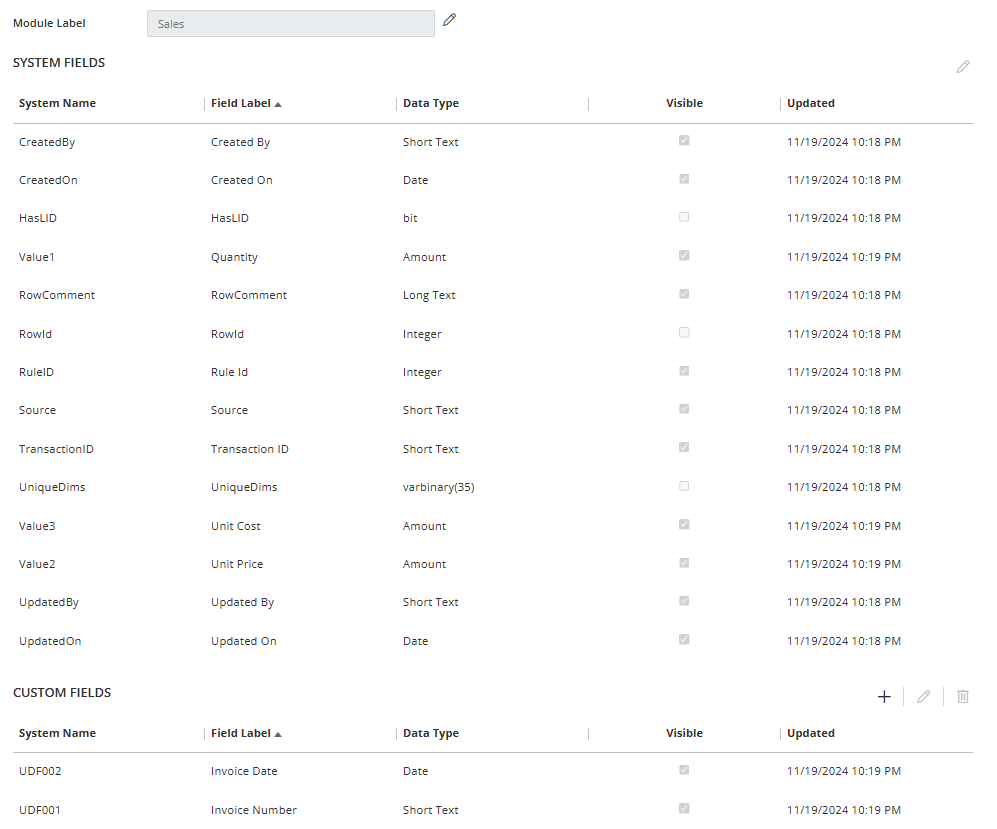
Task: Click System Name header in System Fields
Action: [x=58, y=104]
